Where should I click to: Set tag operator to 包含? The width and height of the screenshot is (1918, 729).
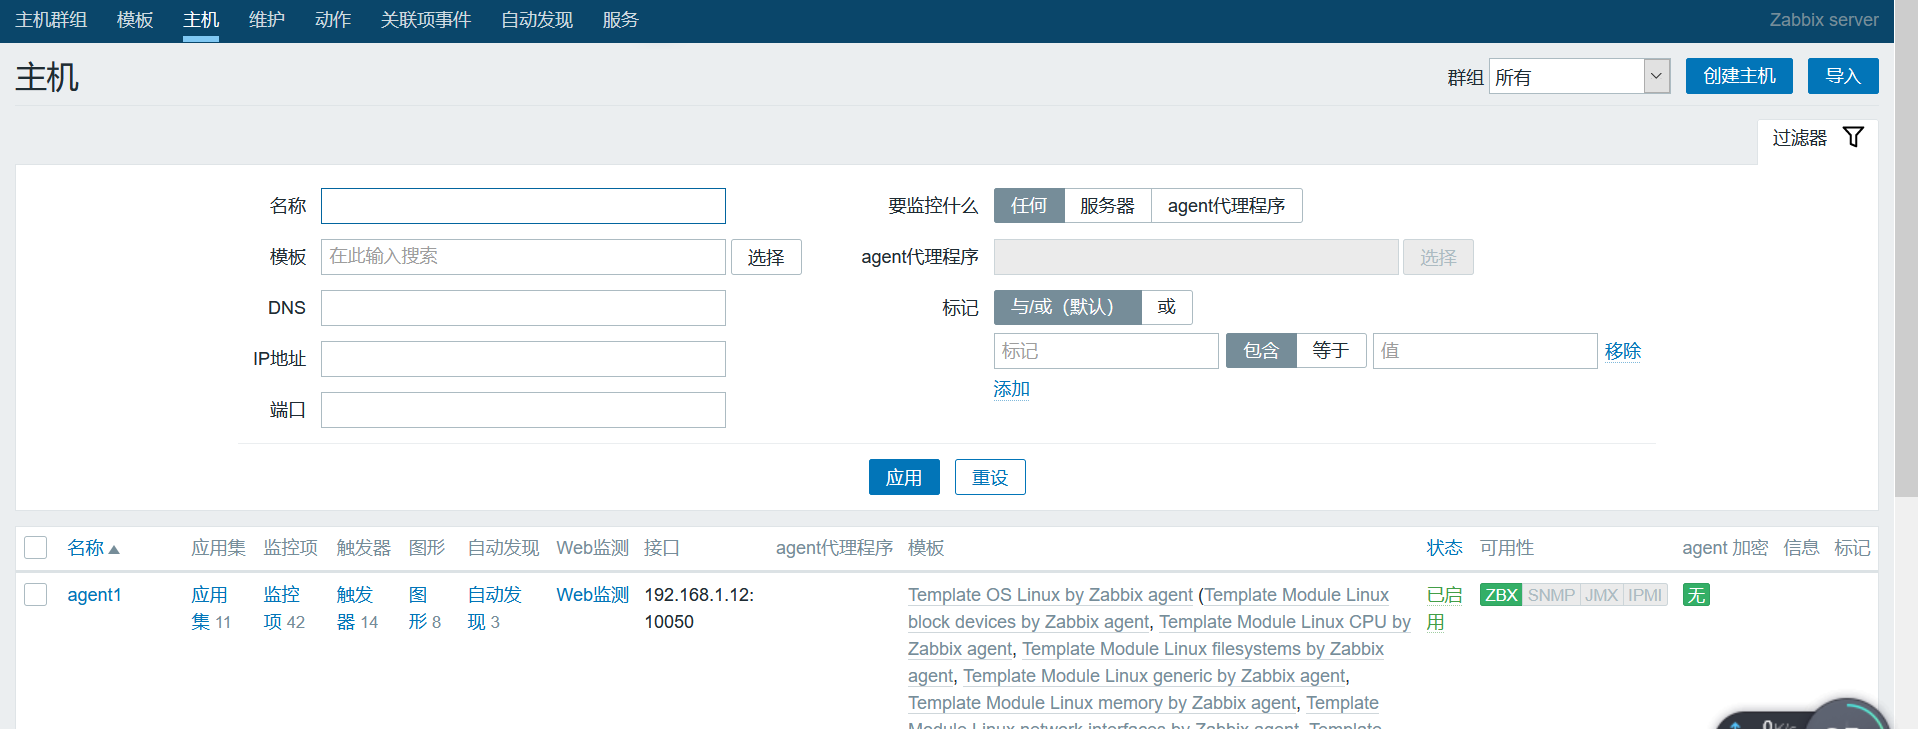click(x=1261, y=351)
